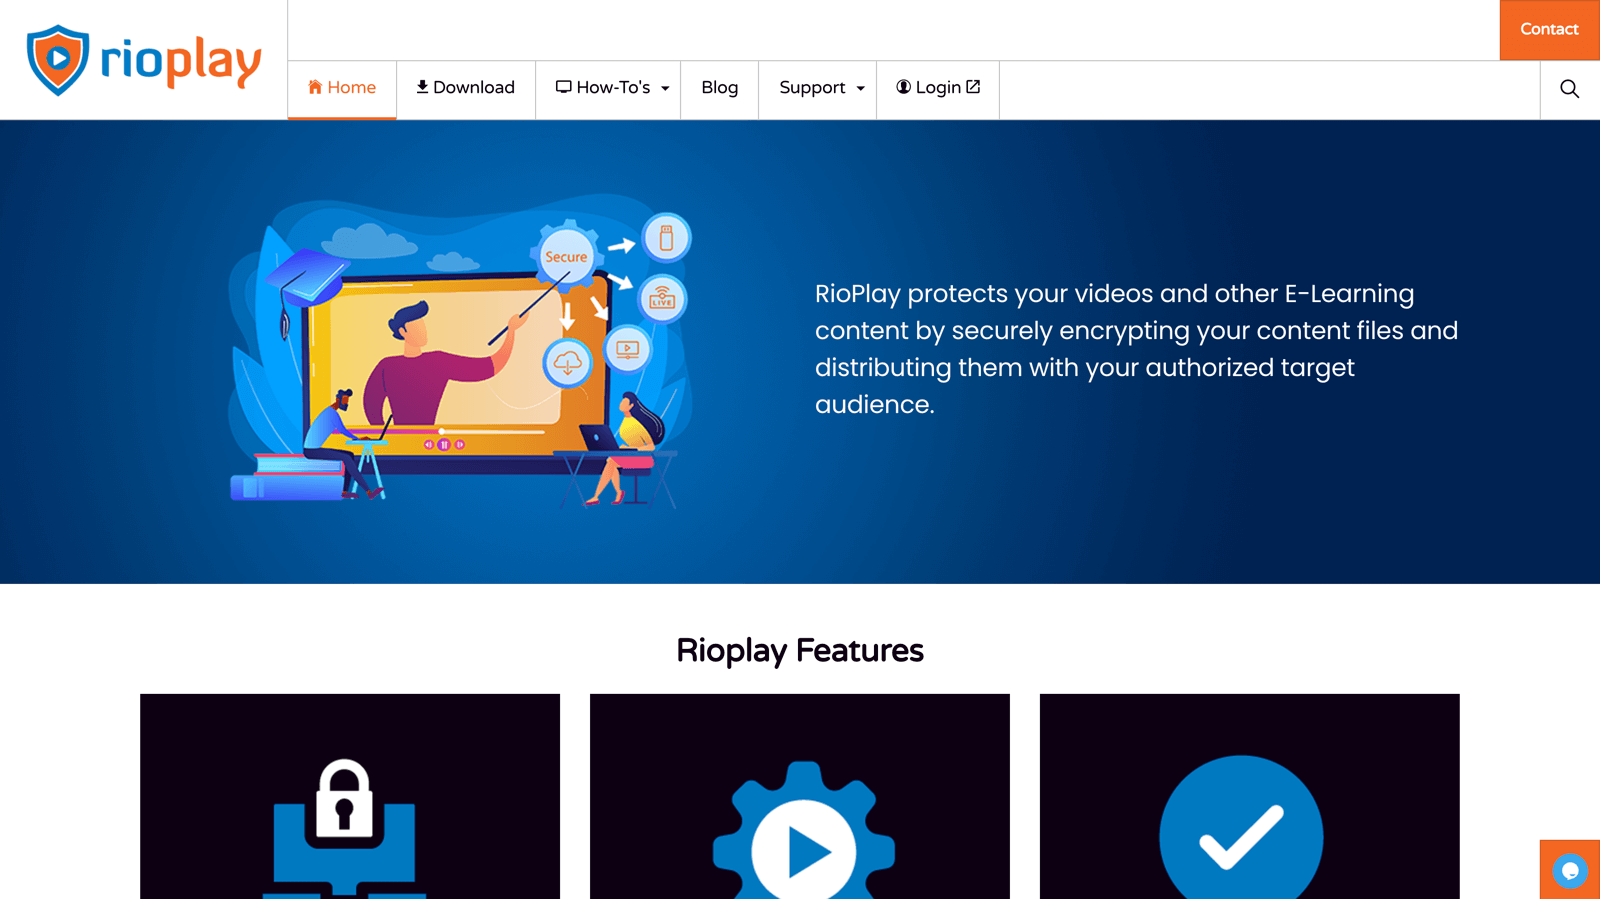
Task: Expand the How-To's dropdown arrow
Action: (665, 89)
